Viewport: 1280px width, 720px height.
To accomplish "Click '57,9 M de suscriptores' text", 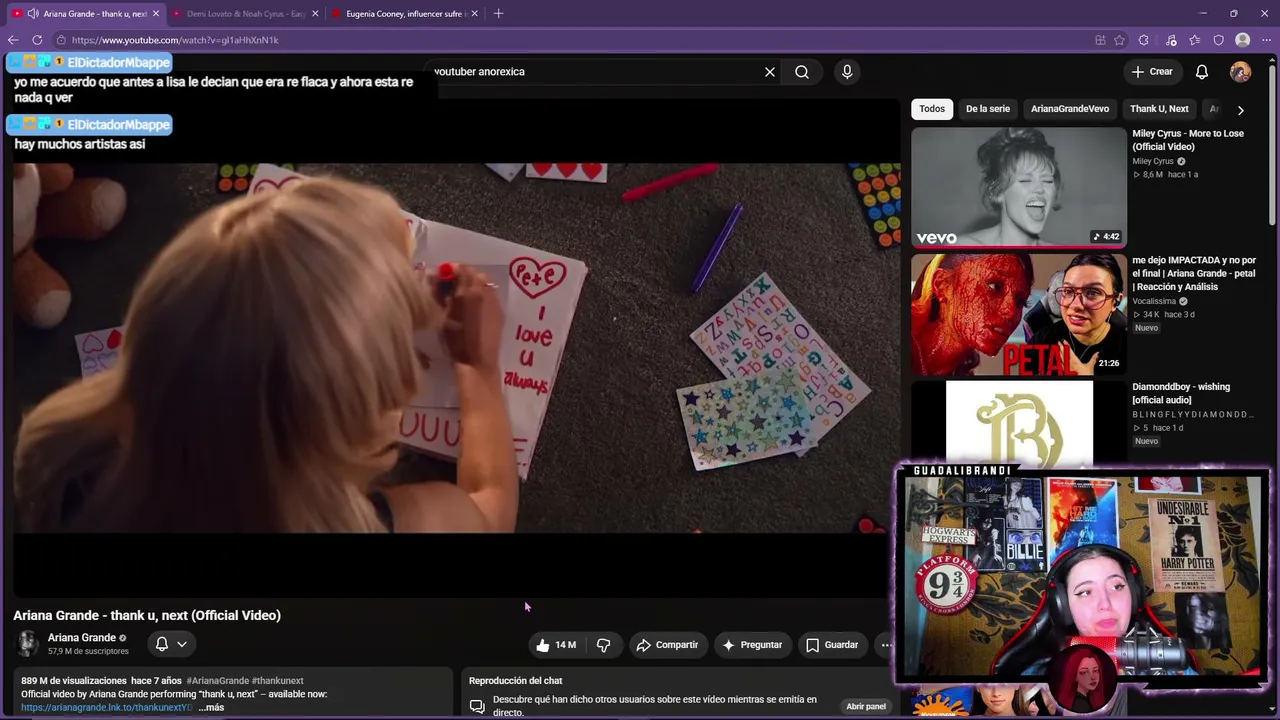I will (x=88, y=652).
